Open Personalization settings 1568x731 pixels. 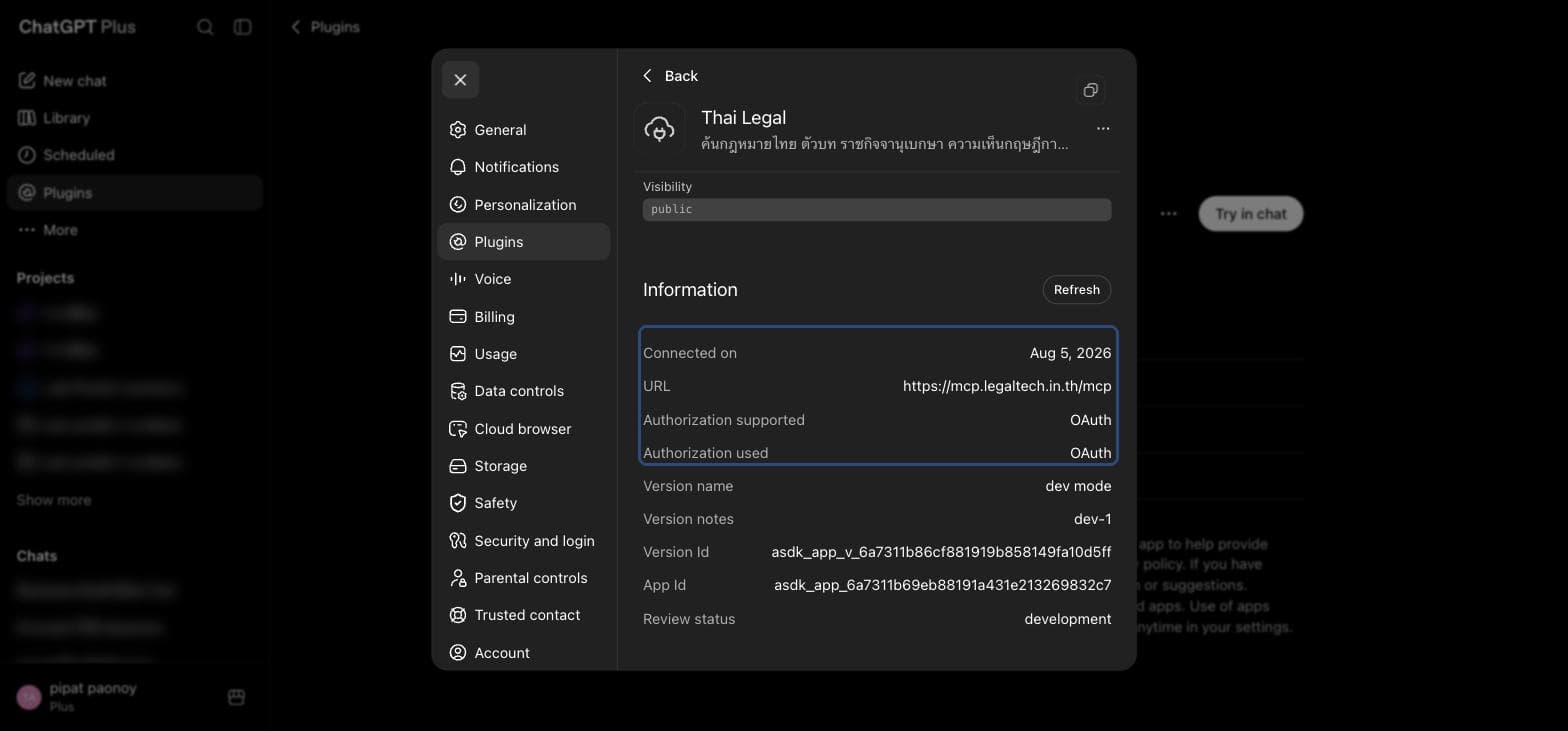(523, 205)
